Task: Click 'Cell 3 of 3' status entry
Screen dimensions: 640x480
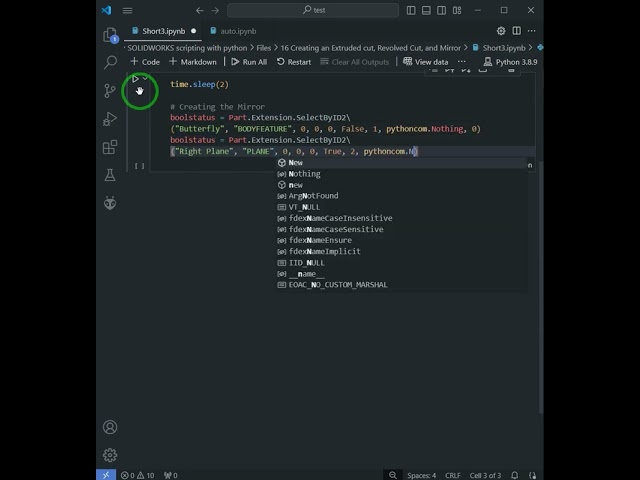Action: [x=485, y=475]
